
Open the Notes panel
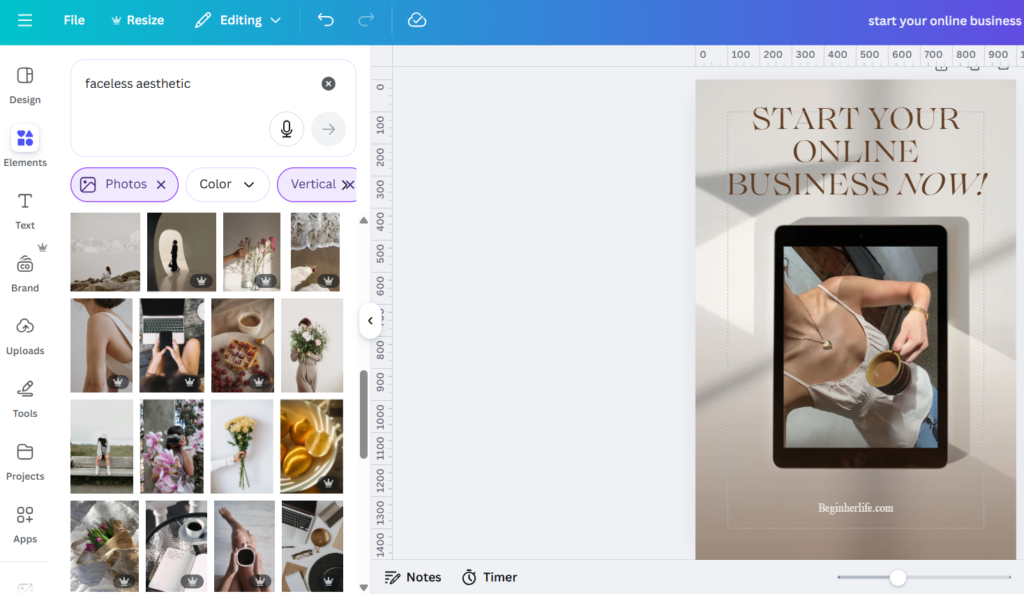pos(413,577)
